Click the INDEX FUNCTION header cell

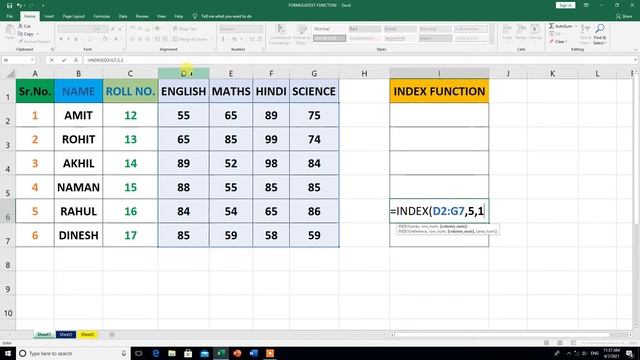(439, 91)
